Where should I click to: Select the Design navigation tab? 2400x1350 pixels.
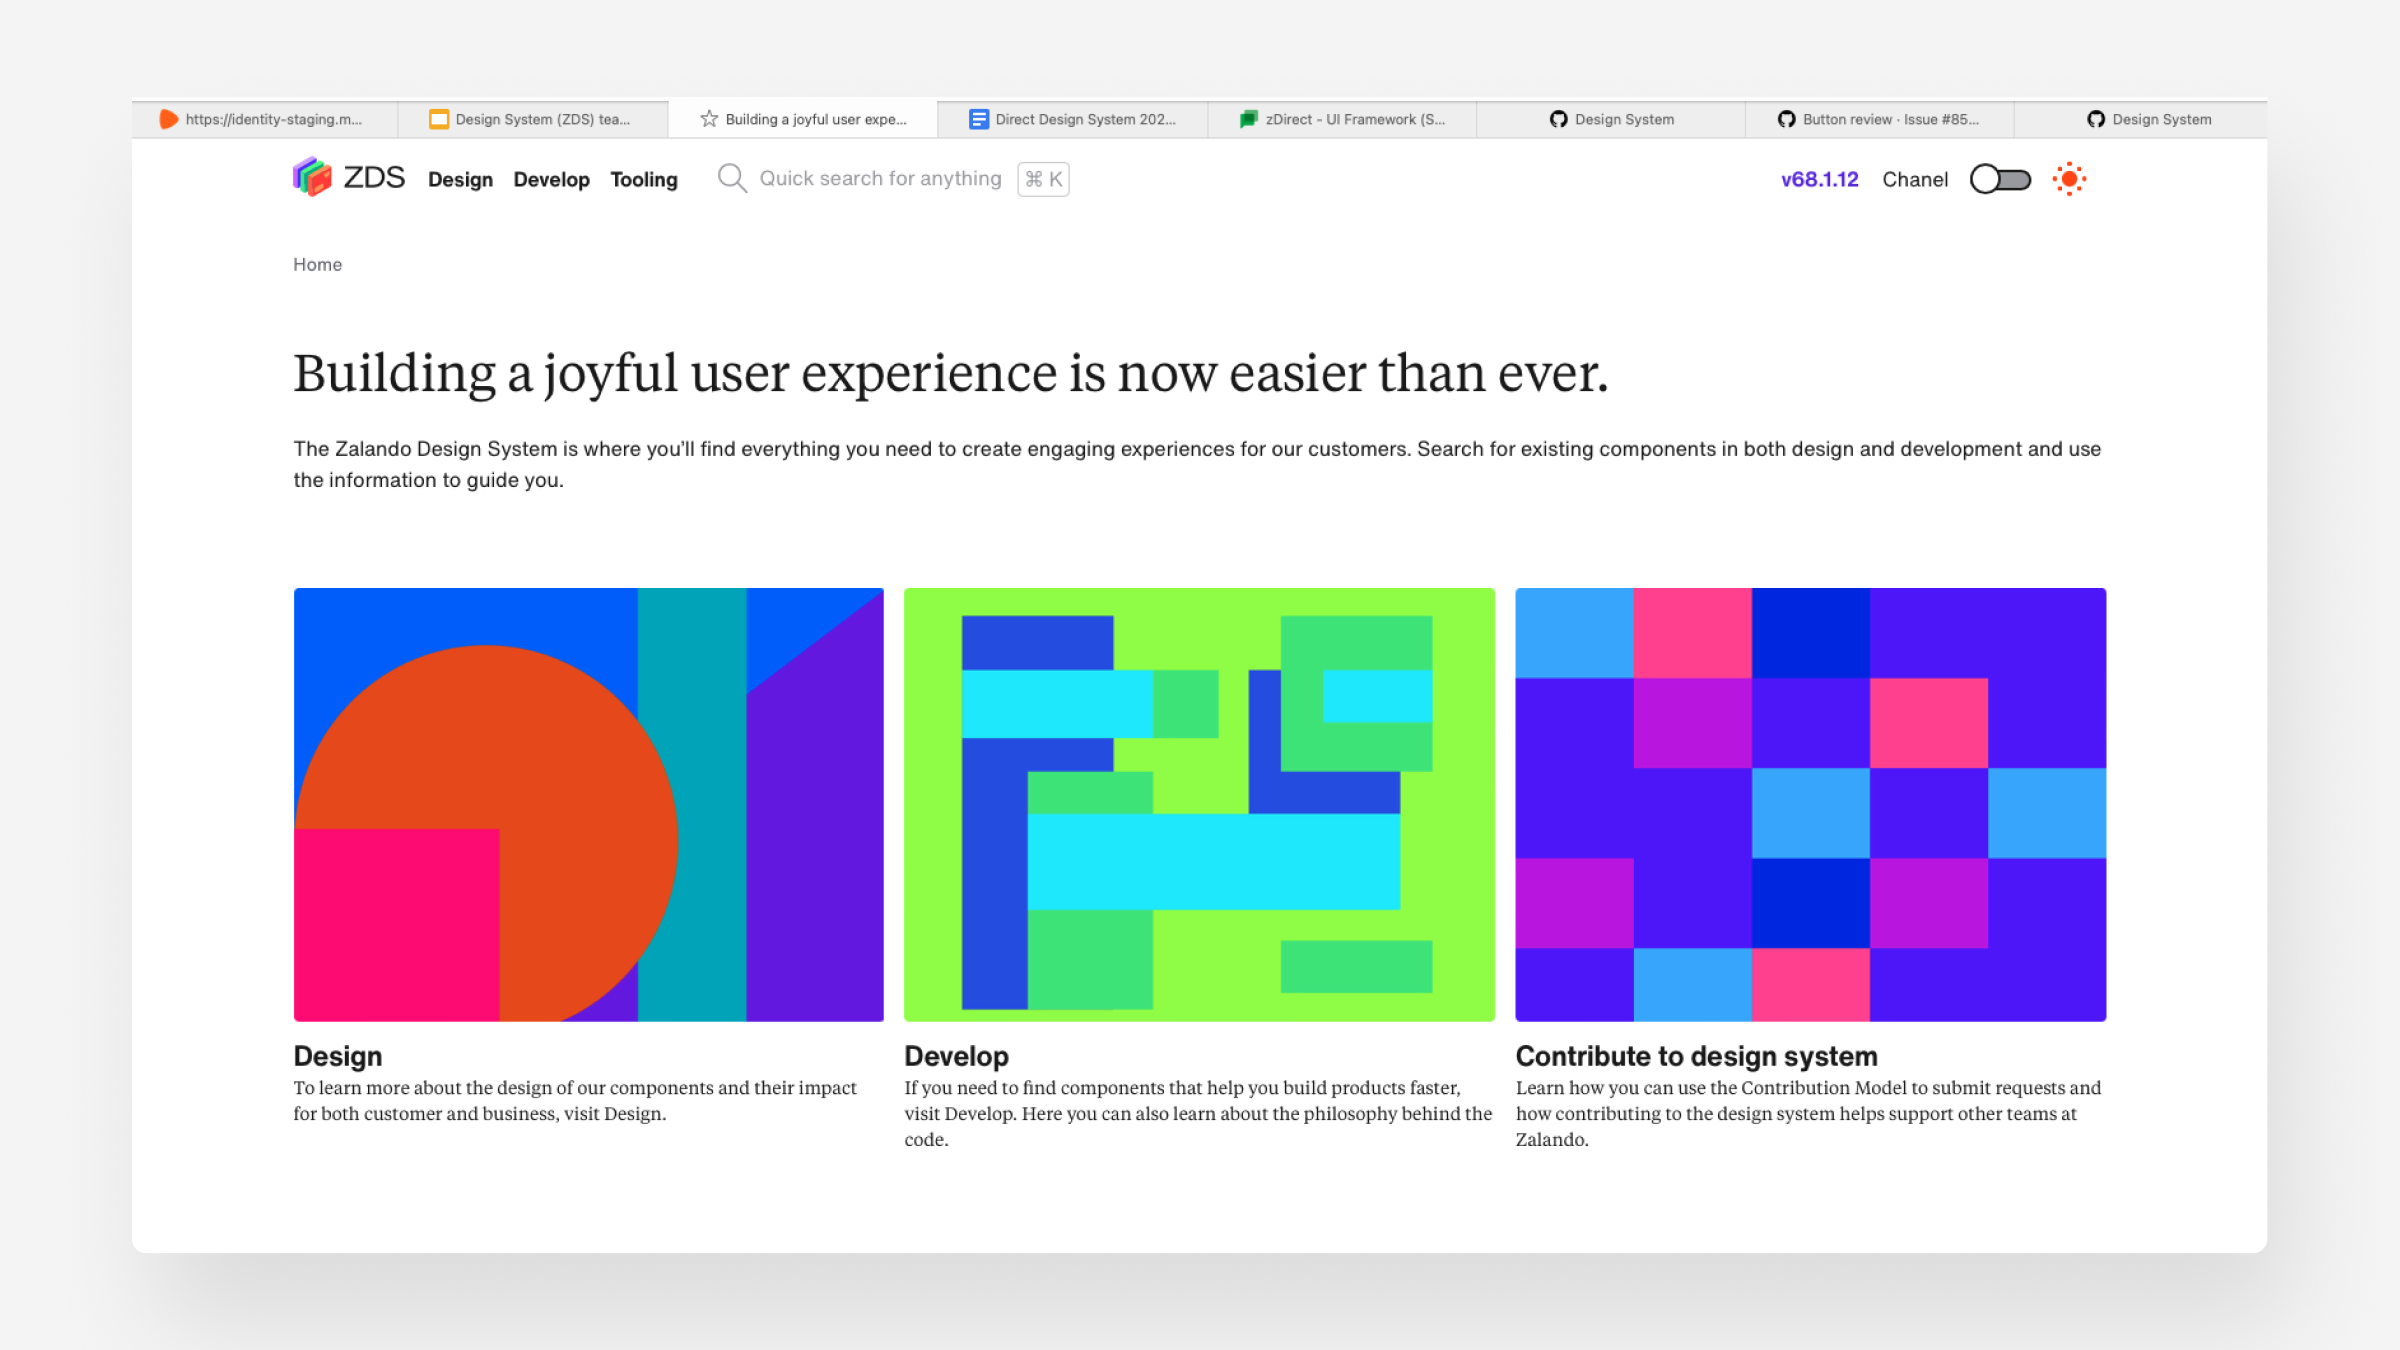pyautogui.click(x=460, y=178)
